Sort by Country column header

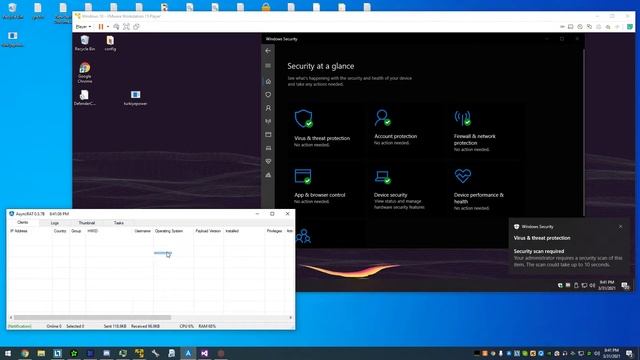(x=60, y=231)
